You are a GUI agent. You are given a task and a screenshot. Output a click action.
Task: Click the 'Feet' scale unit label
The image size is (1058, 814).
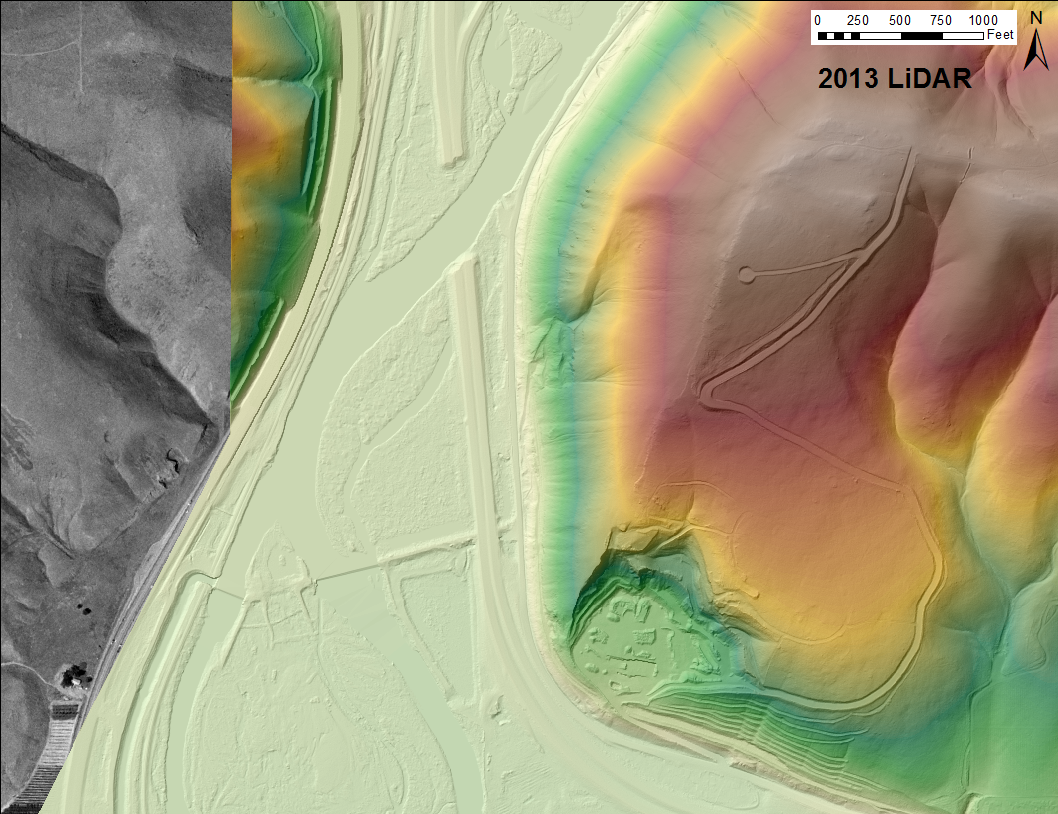coord(1000,34)
